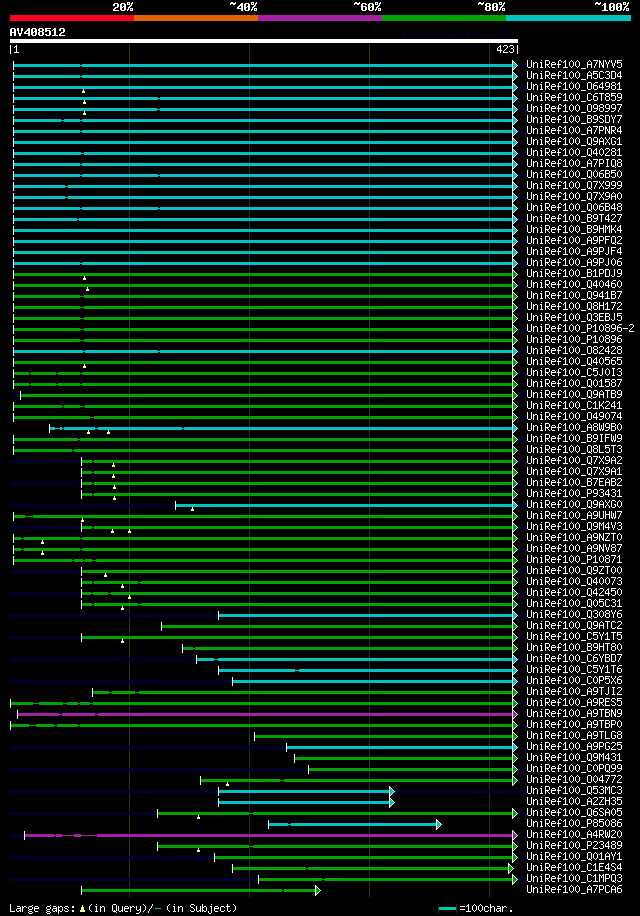This screenshot has height=916, width=640.
Task: Select the UniRef100_C6YBD7 label
Action: click(x=574, y=658)
